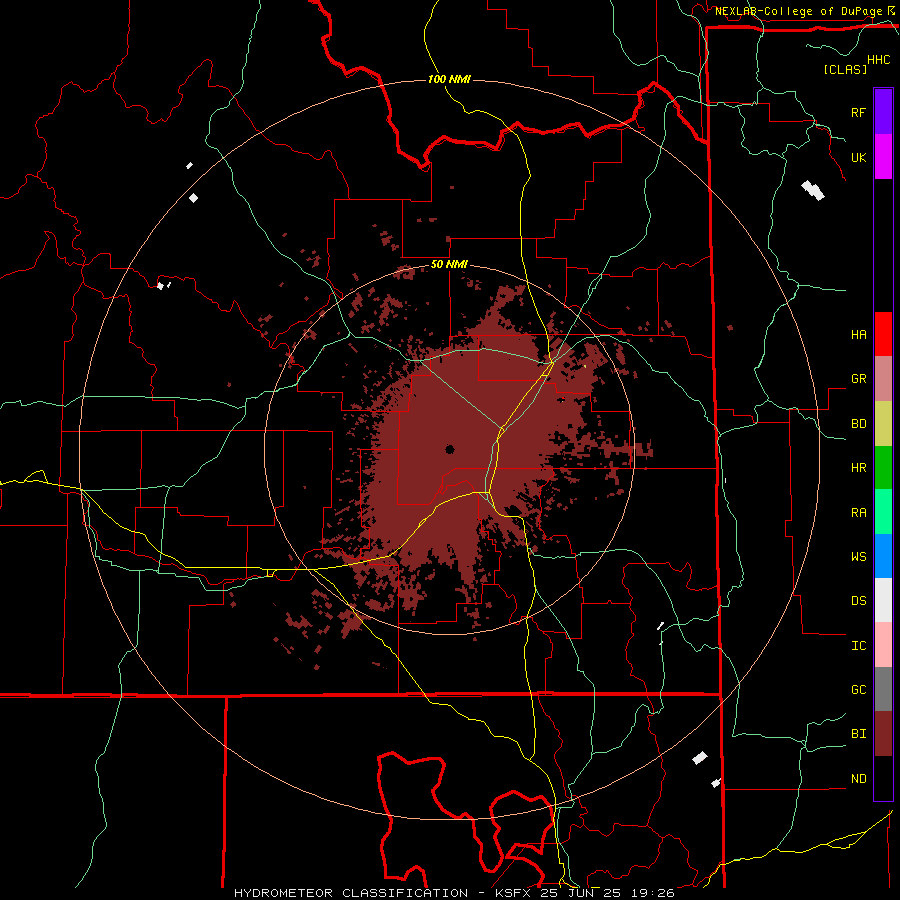Click the IC light pink legend swatch
Viewport: 900px width, 900px height.
[x=883, y=645]
